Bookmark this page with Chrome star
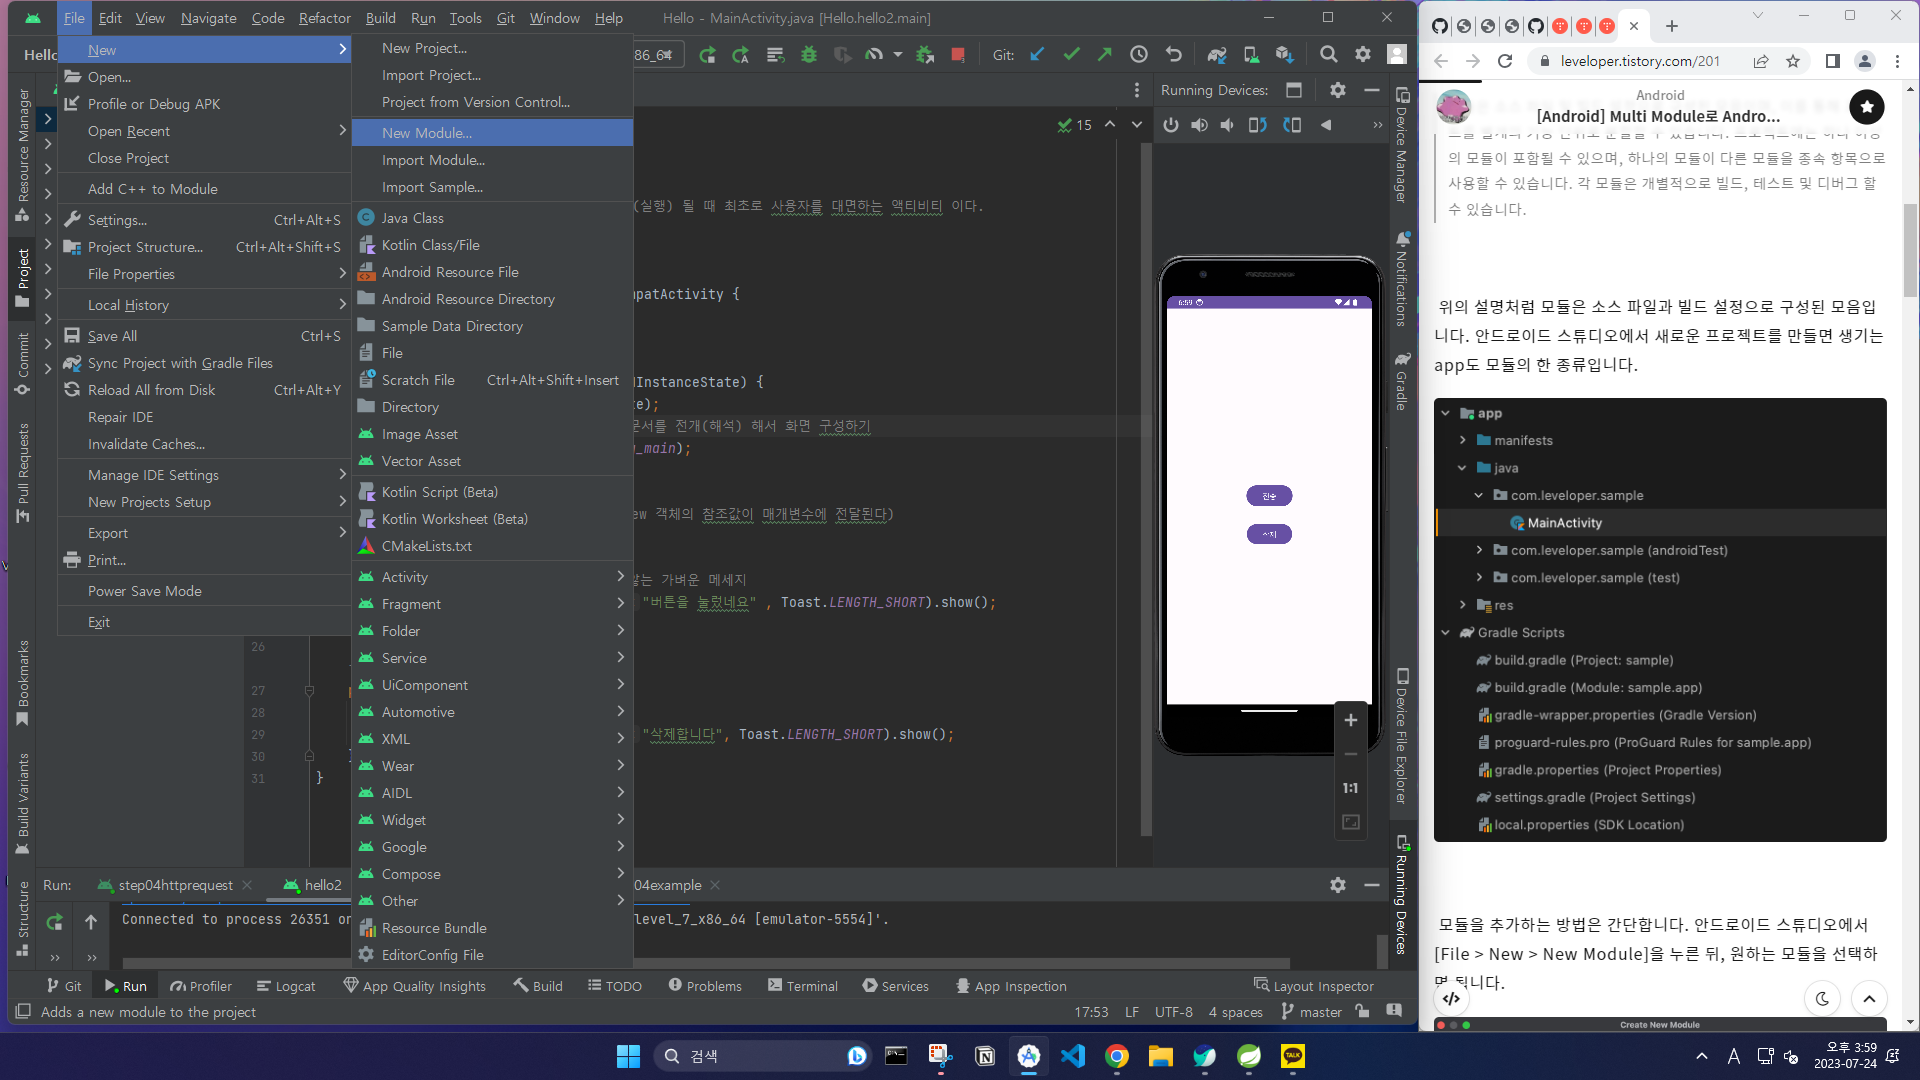 click(x=1793, y=61)
